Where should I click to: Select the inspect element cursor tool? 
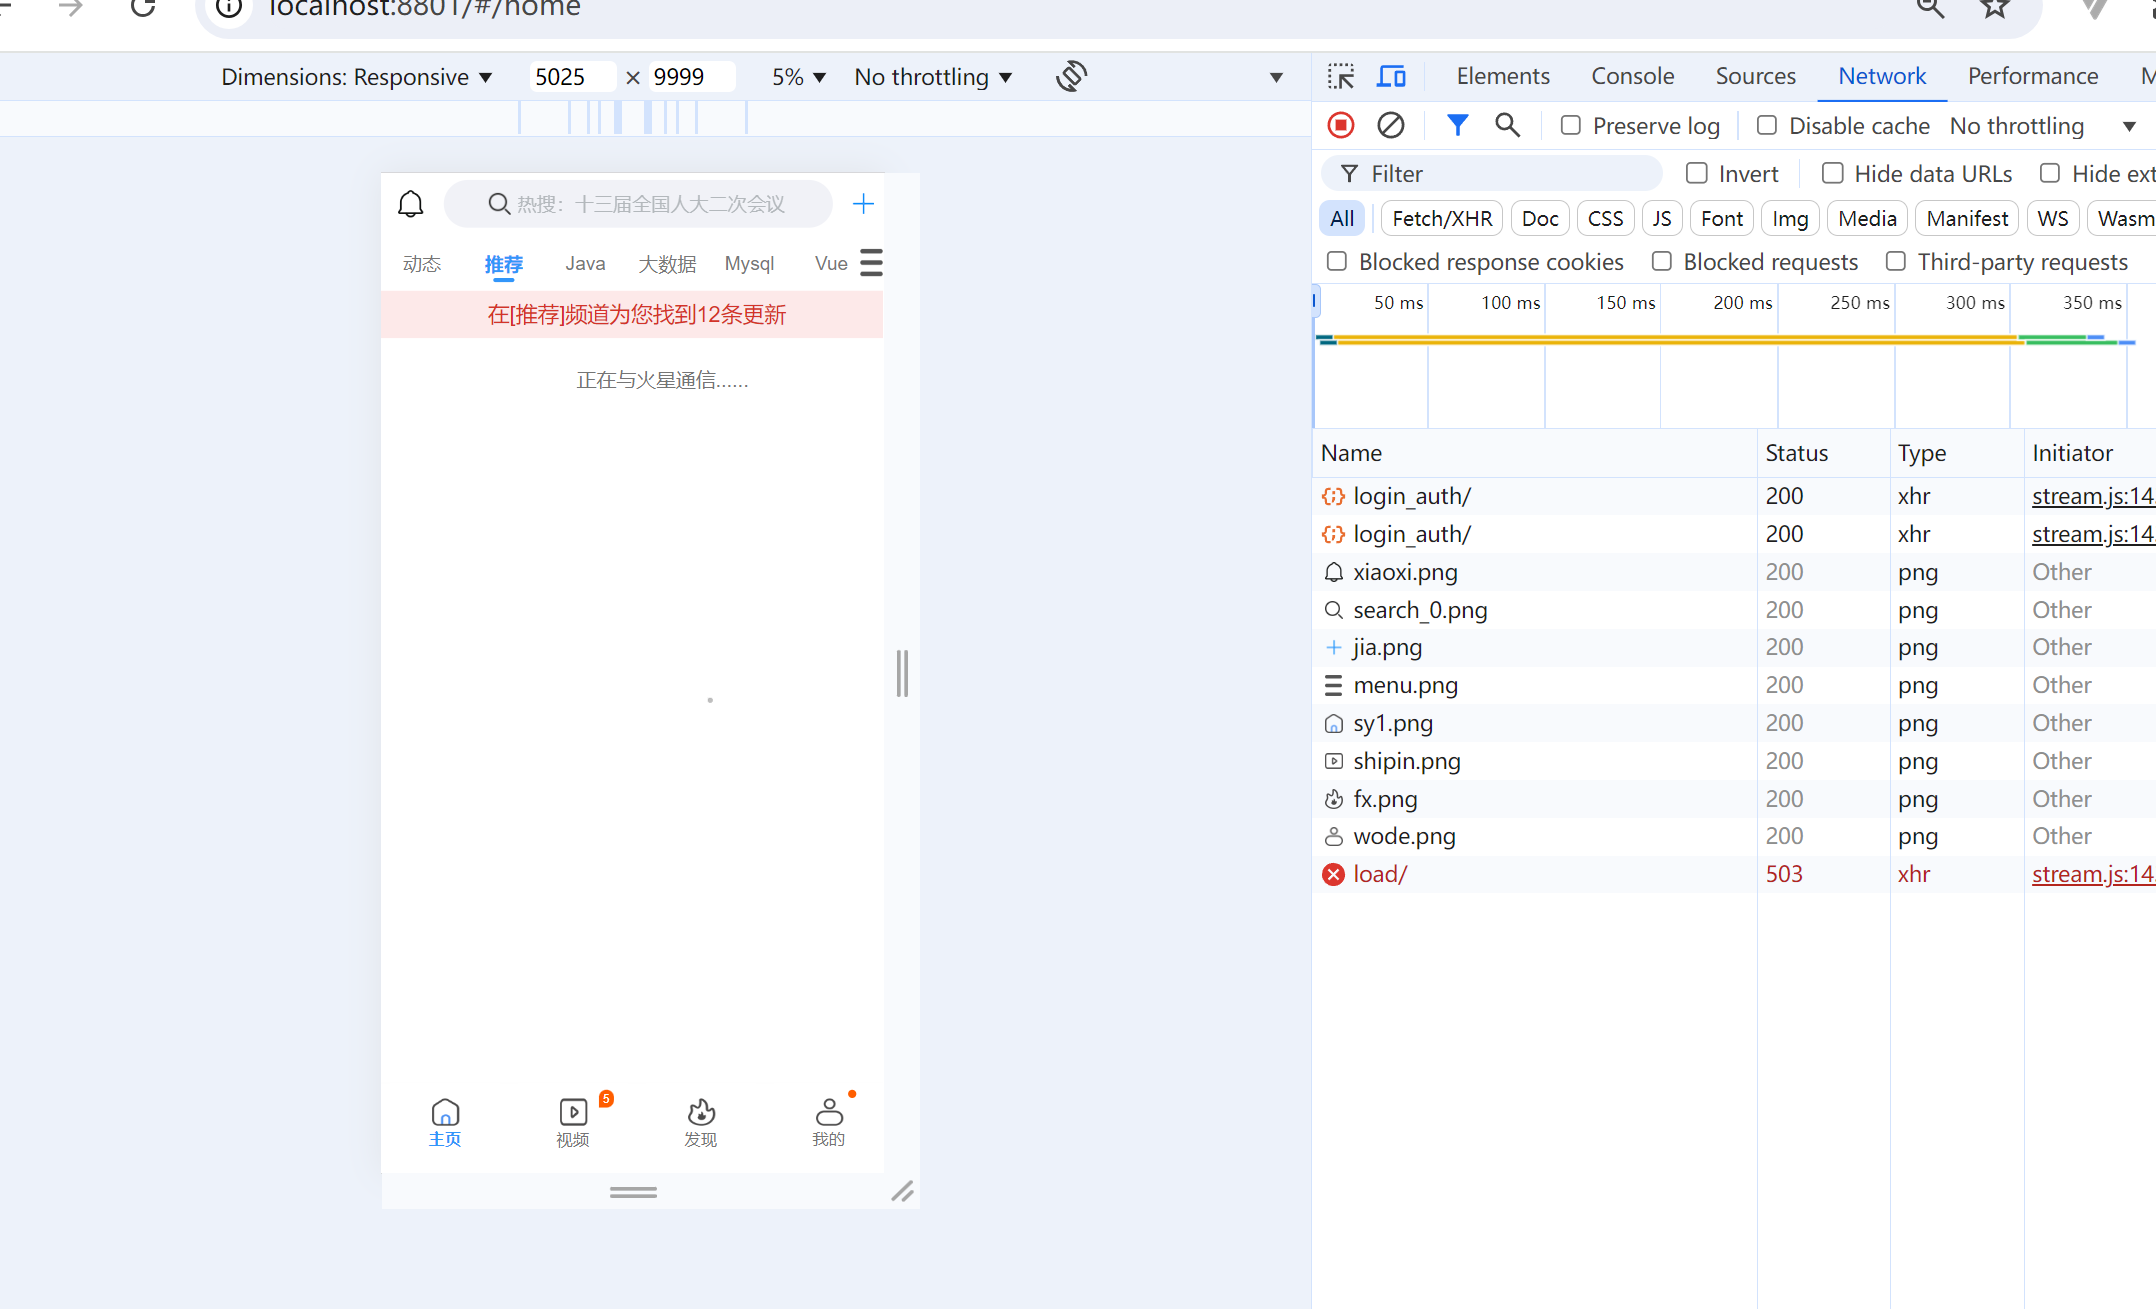coord(1341,76)
